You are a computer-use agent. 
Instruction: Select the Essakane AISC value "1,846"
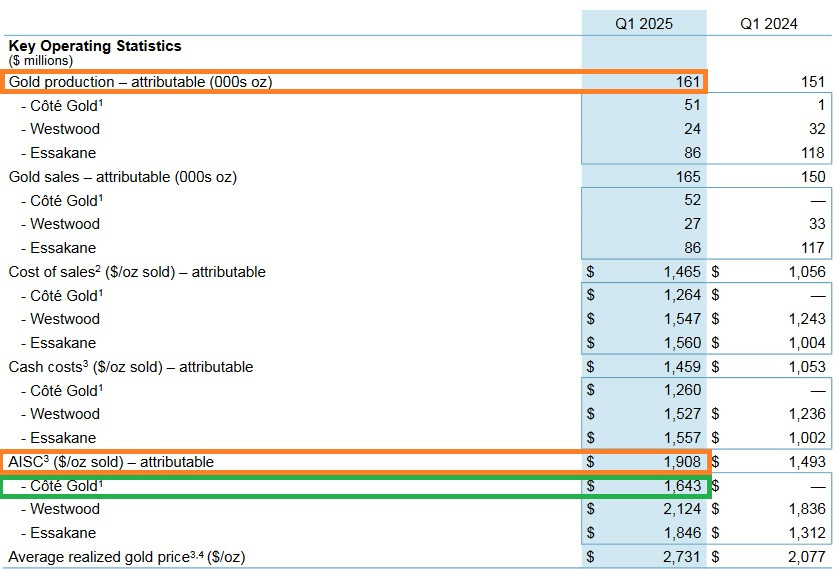[682, 533]
